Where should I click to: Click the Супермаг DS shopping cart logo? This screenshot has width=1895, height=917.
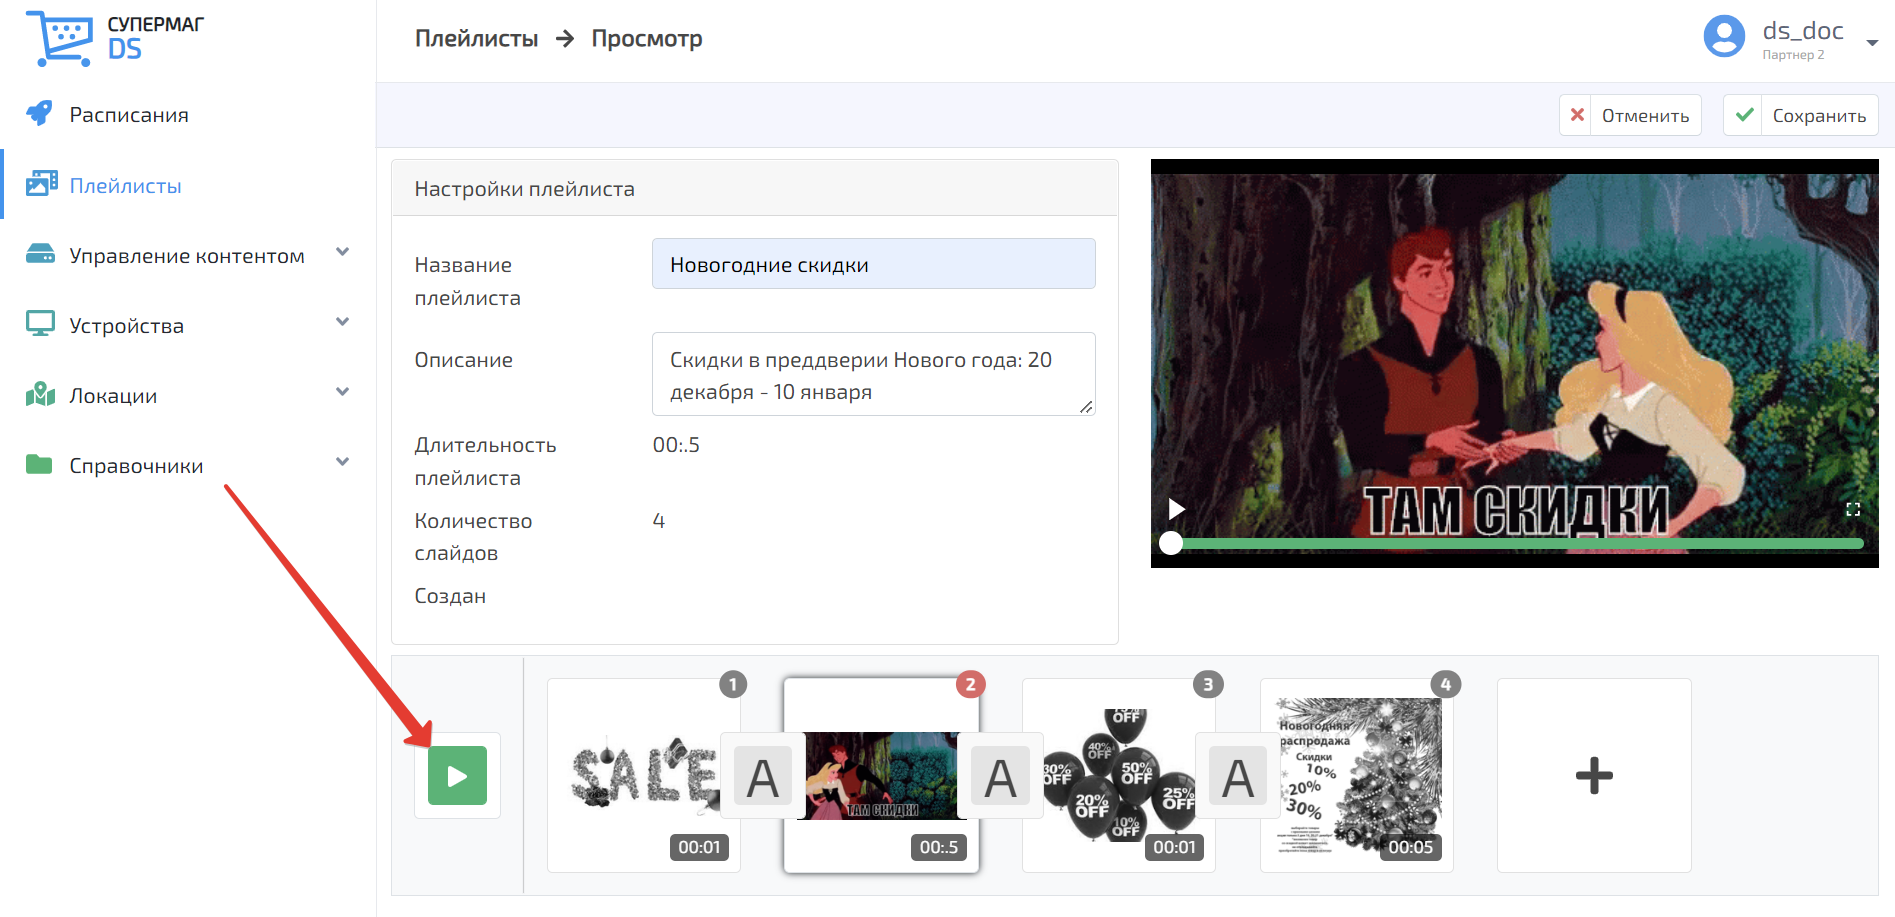[x=60, y=39]
